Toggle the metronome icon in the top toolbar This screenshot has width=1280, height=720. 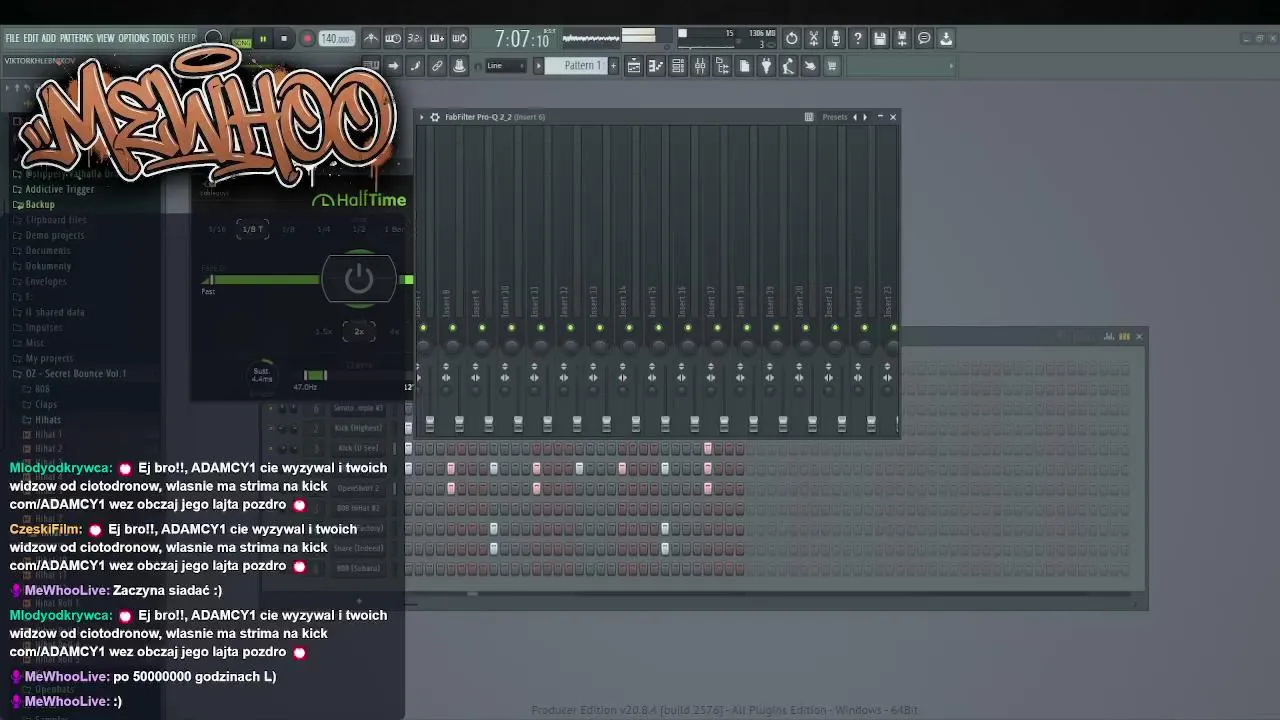(x=371, y=38)
